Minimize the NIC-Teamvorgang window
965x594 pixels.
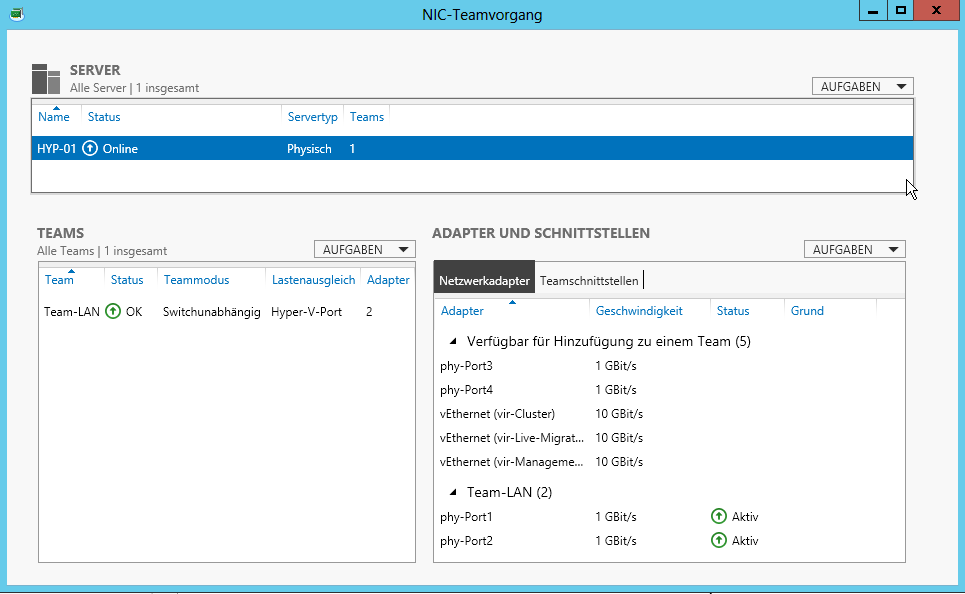pos(873,10)
